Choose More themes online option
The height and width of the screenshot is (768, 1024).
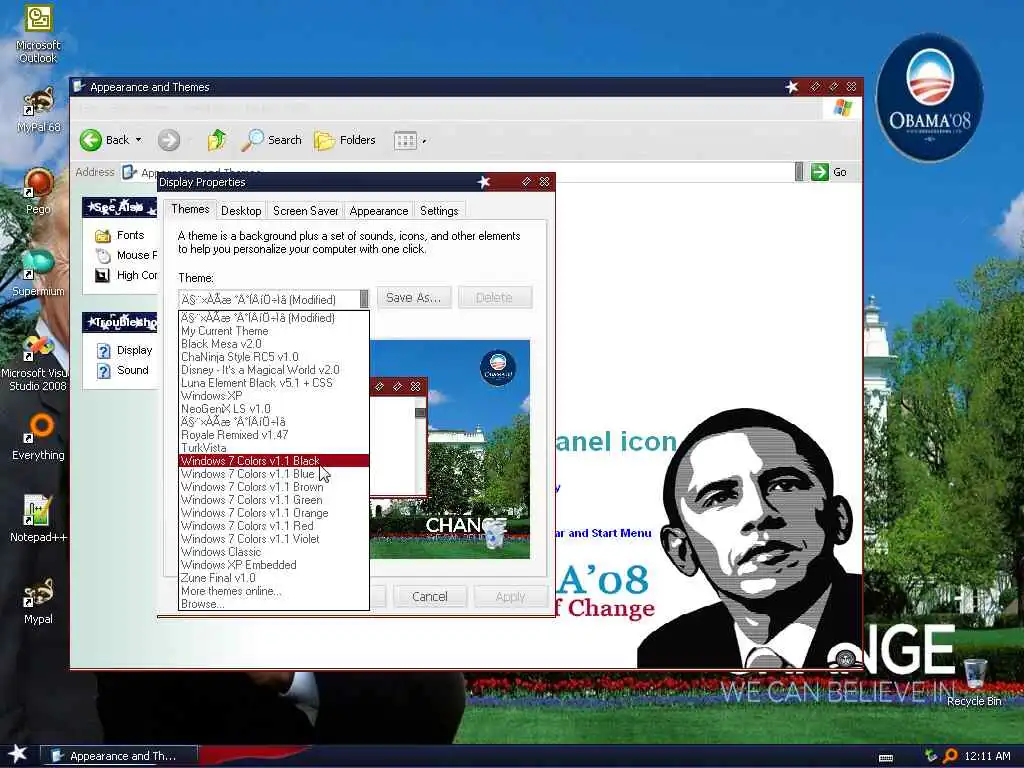274,591
